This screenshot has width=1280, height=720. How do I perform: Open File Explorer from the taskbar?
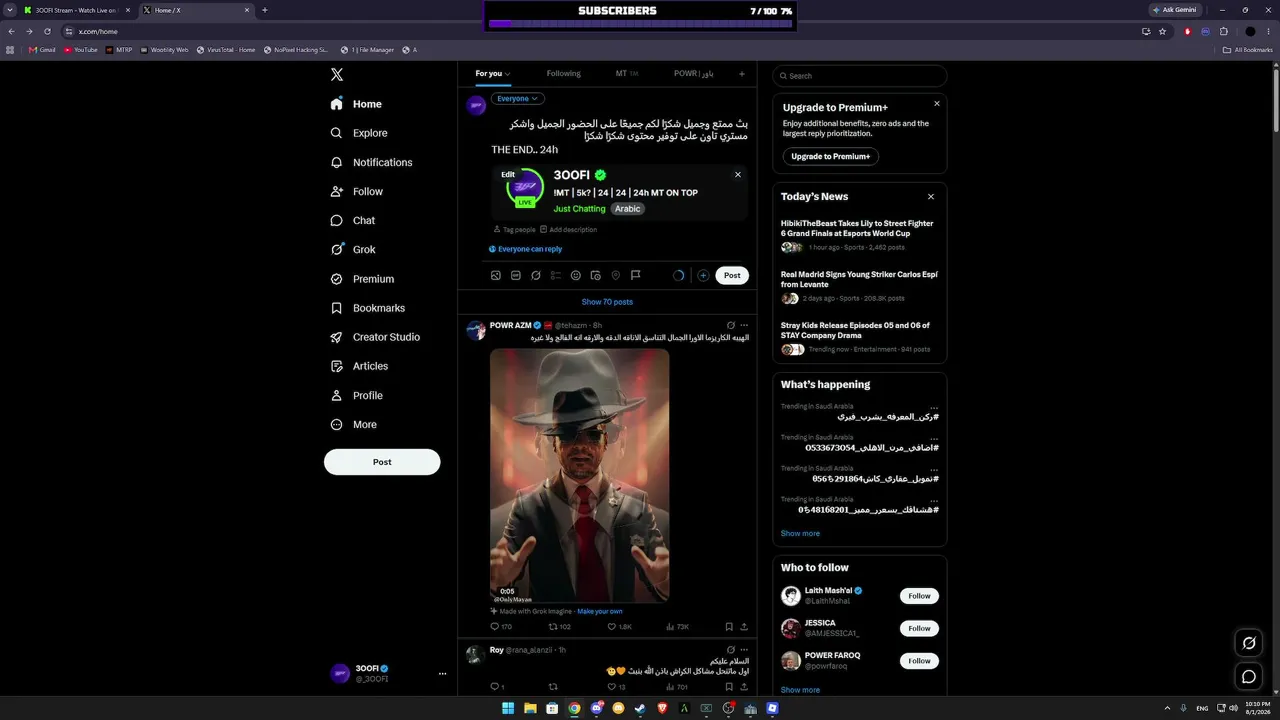click(530, 708)
